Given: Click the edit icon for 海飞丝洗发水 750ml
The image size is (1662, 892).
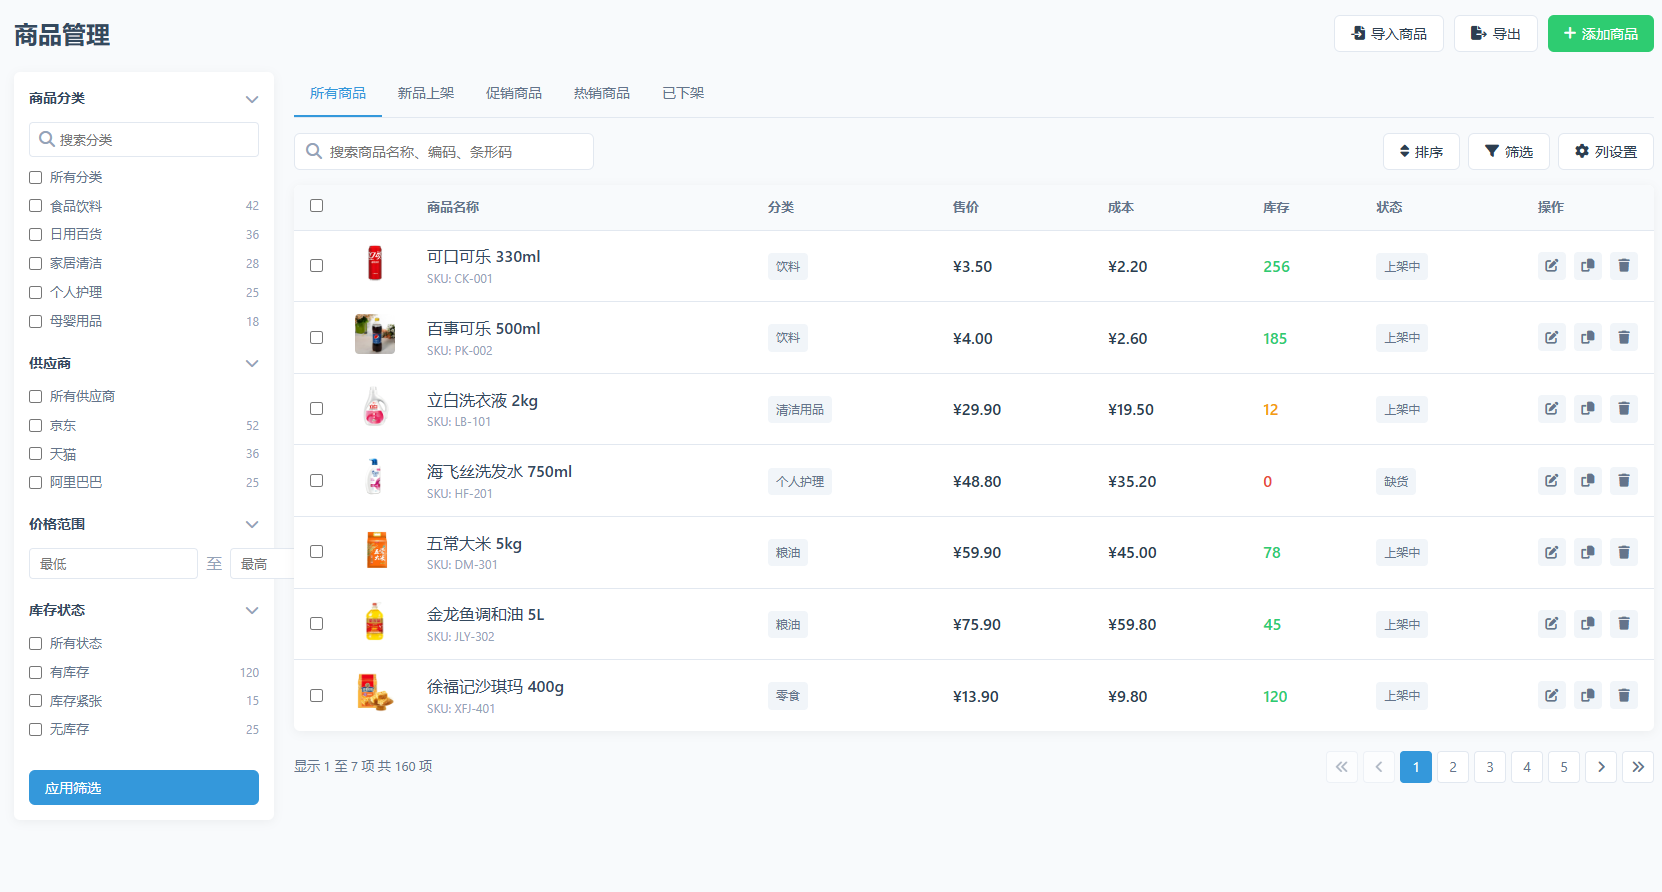Looking at the screenshot, I should 1551,481.
